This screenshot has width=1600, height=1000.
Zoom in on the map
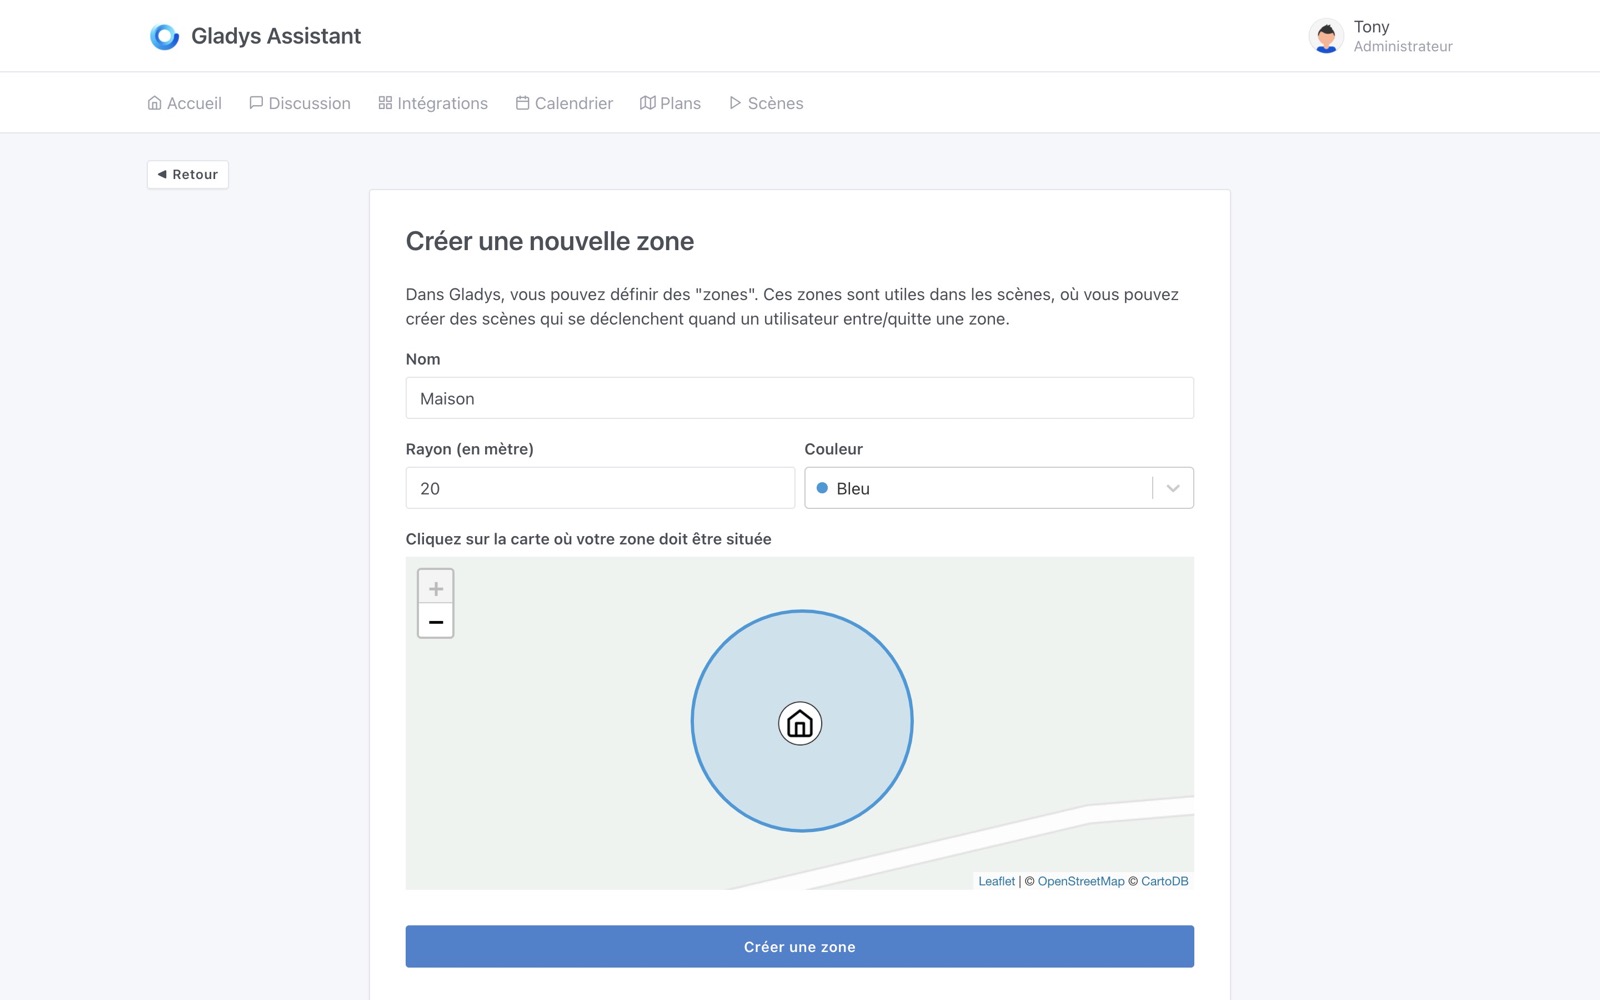pos(435,588)
